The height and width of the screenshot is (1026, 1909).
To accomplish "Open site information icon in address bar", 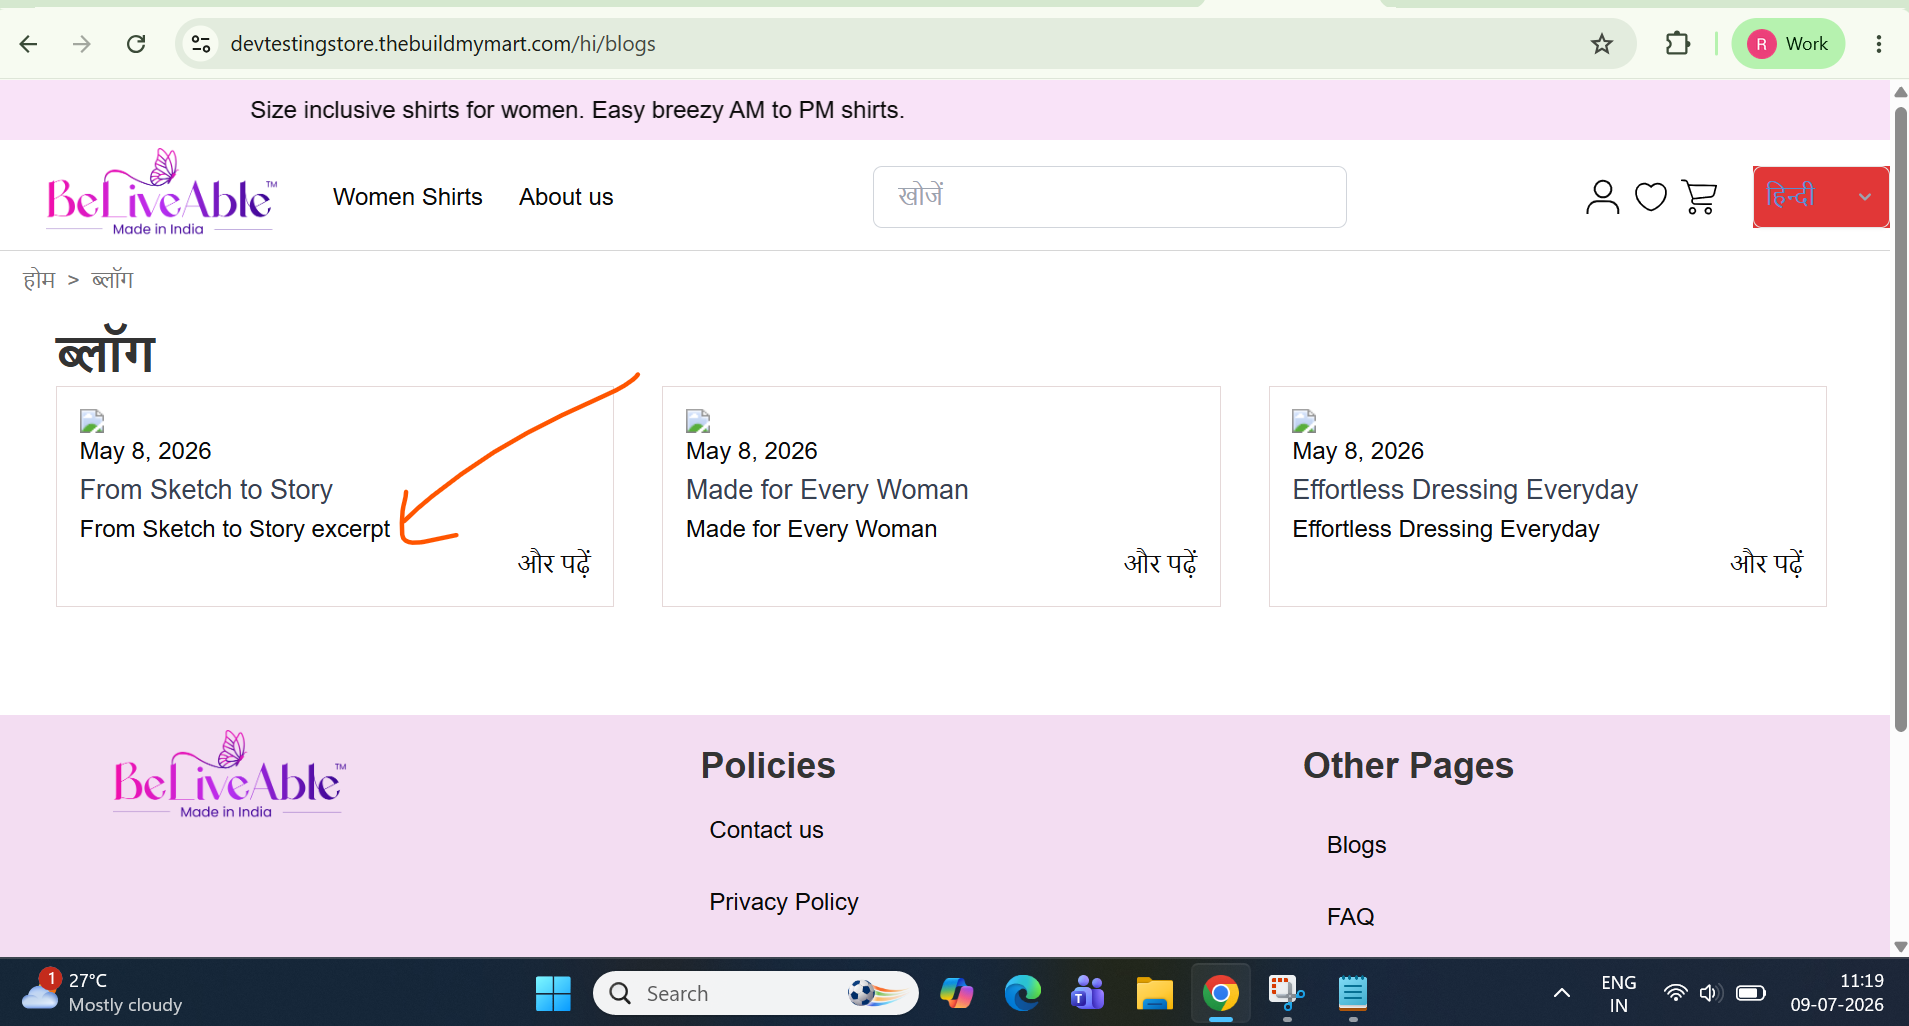I will (x=201, y=44).
